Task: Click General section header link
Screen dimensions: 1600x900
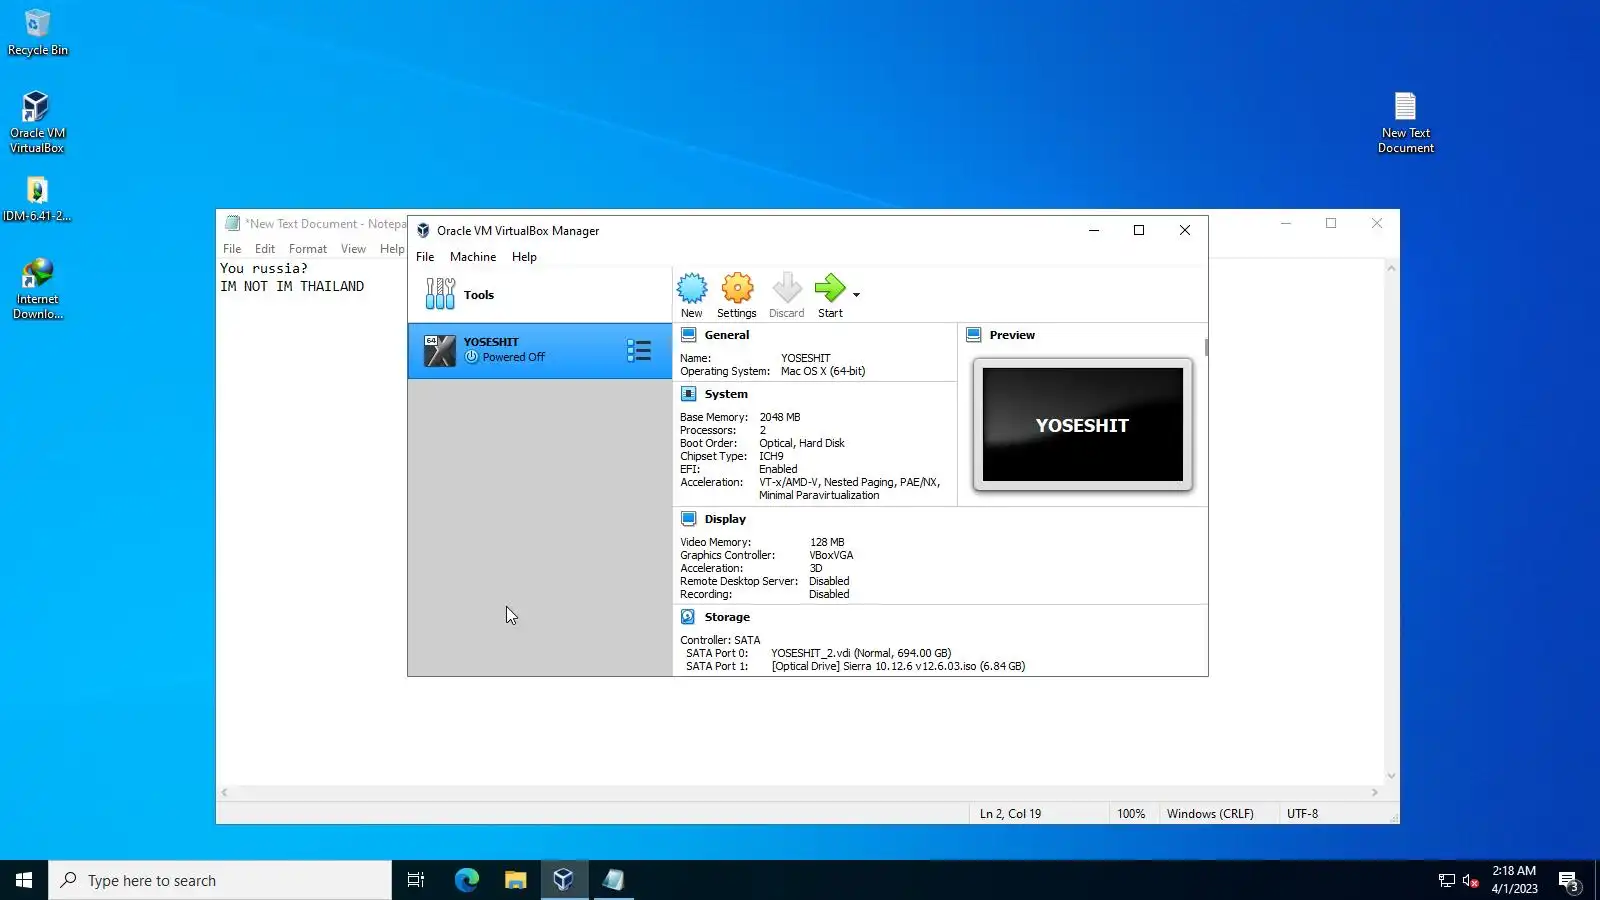Action: pos(727,335)
